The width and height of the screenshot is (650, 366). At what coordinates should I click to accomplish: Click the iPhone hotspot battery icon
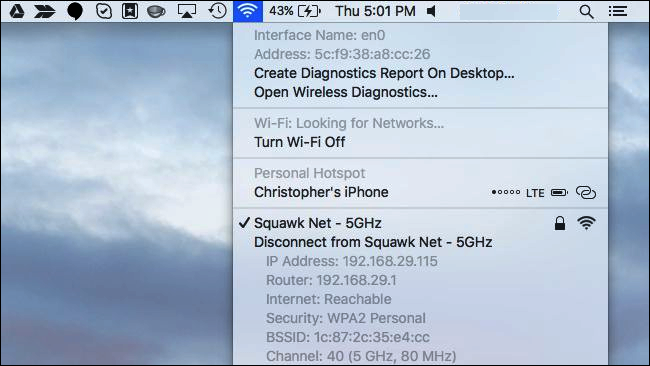click(559, 193)
